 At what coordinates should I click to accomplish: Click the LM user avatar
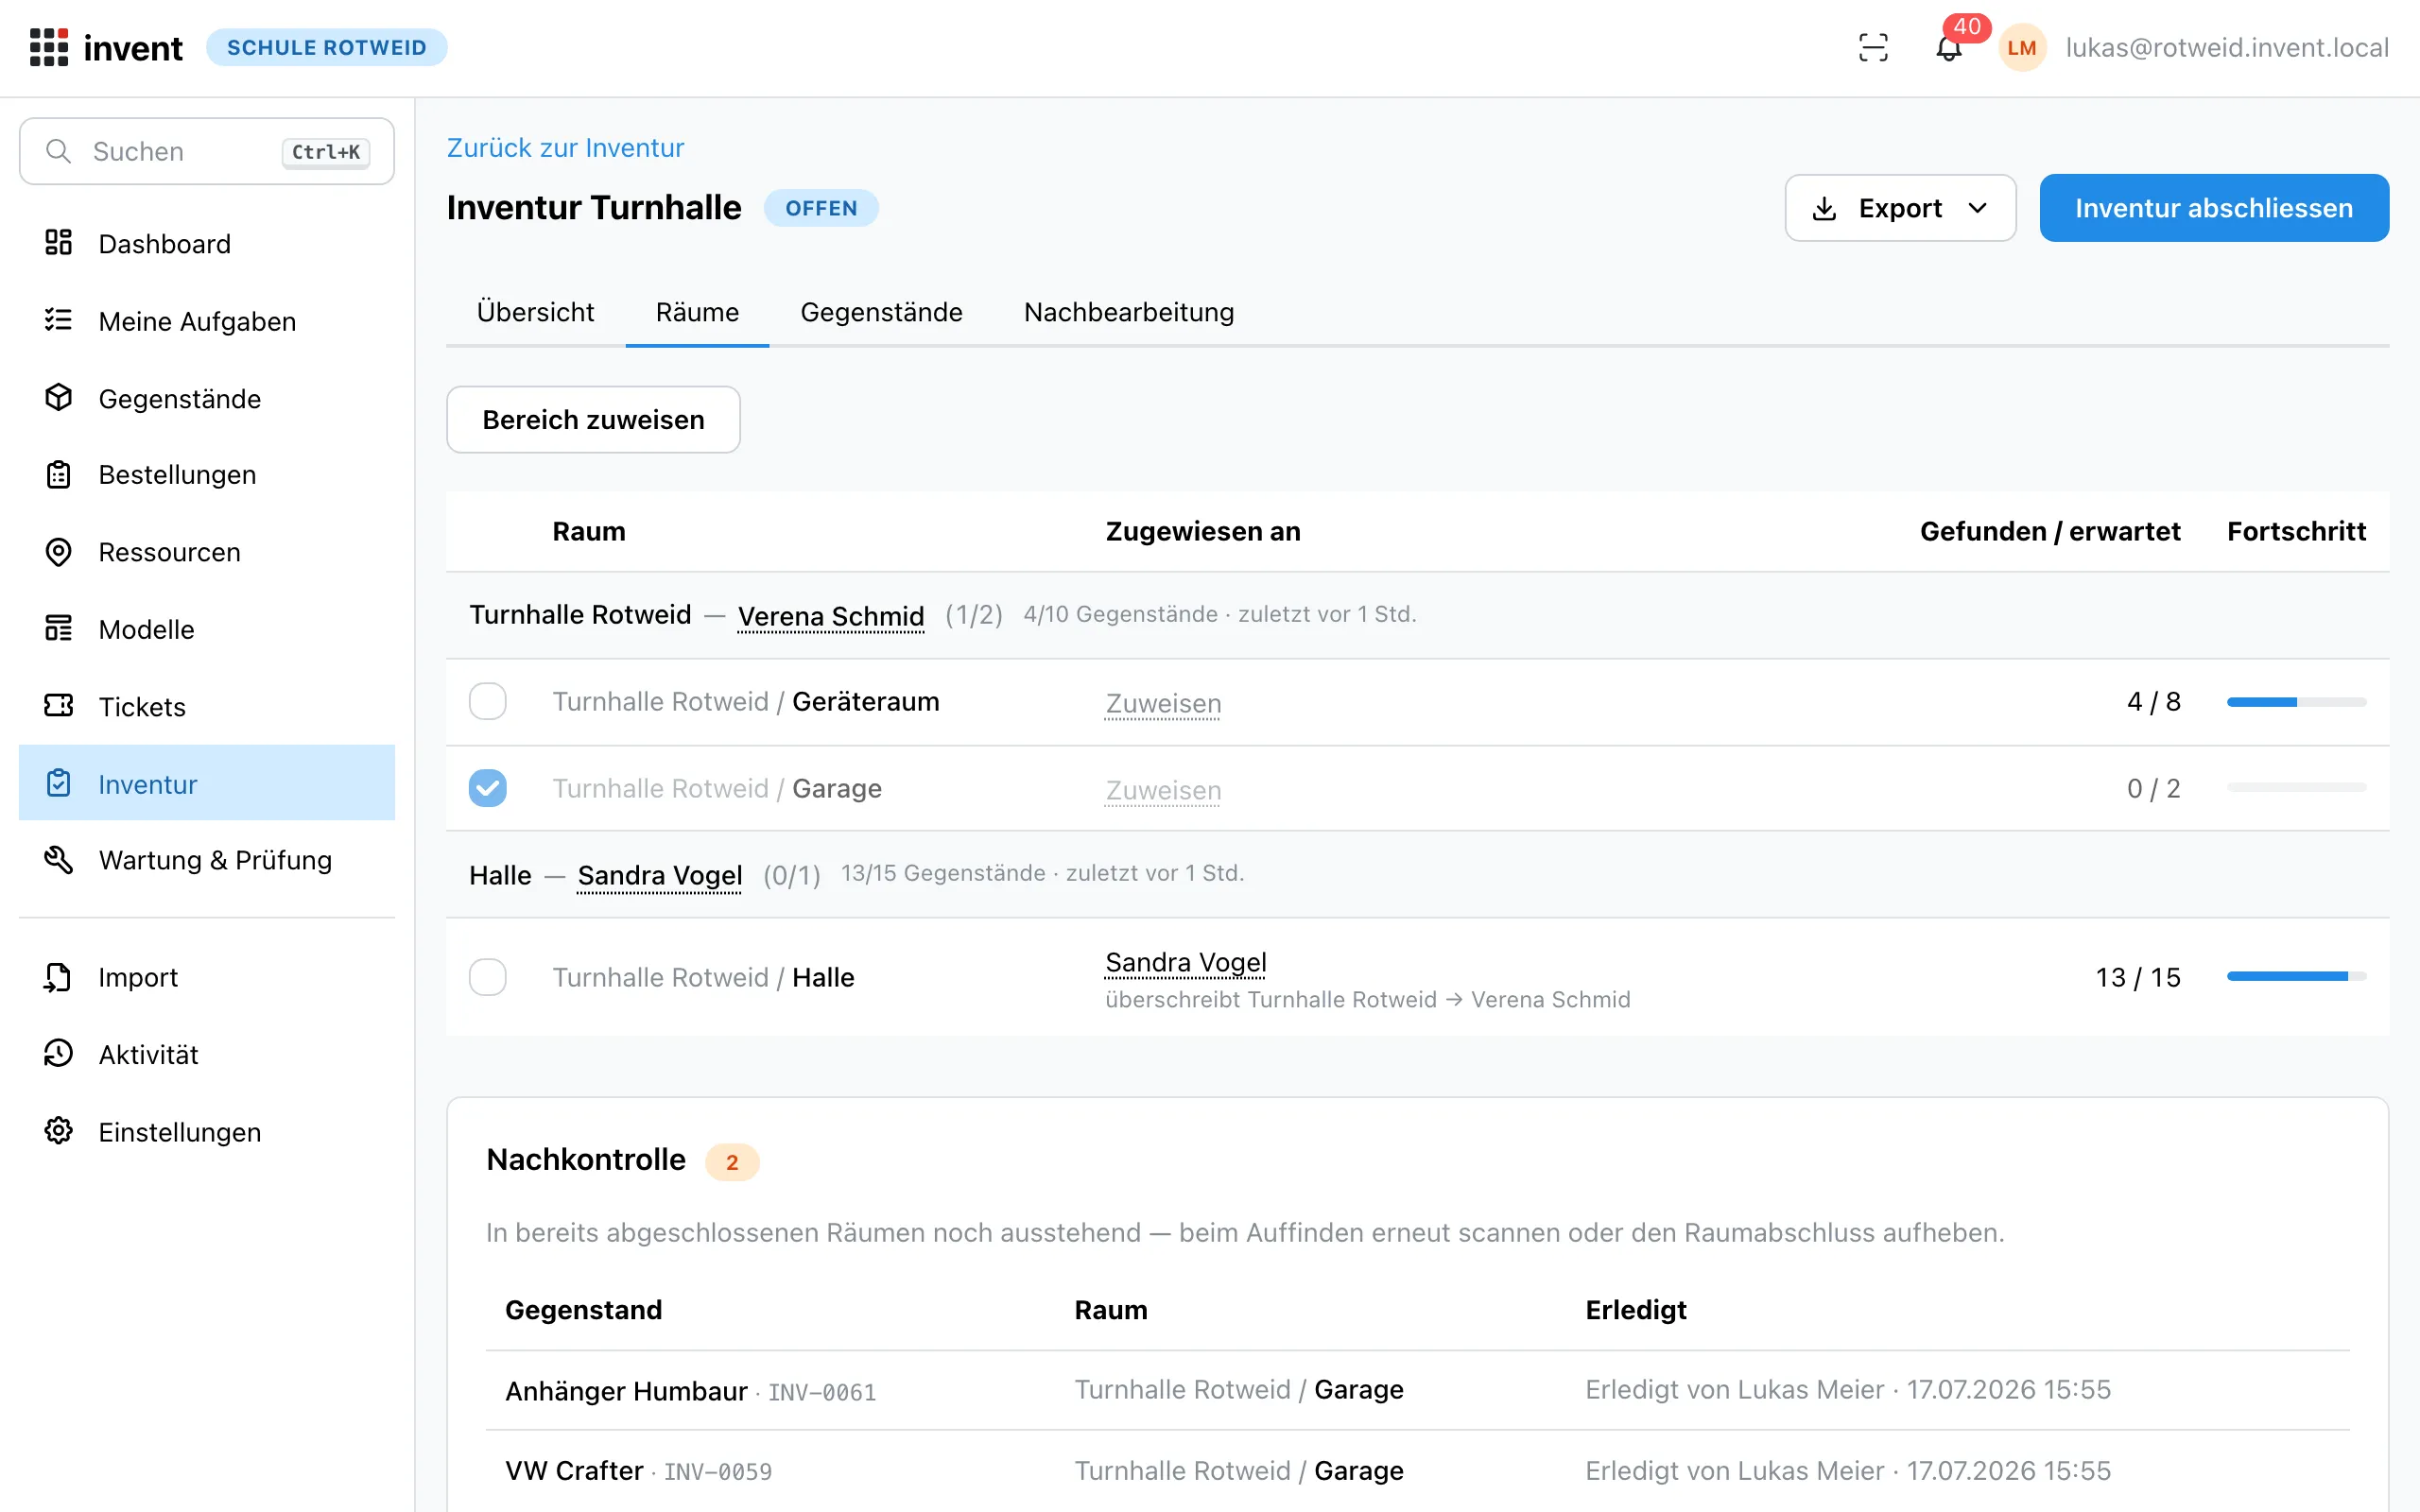(2022, 47)
